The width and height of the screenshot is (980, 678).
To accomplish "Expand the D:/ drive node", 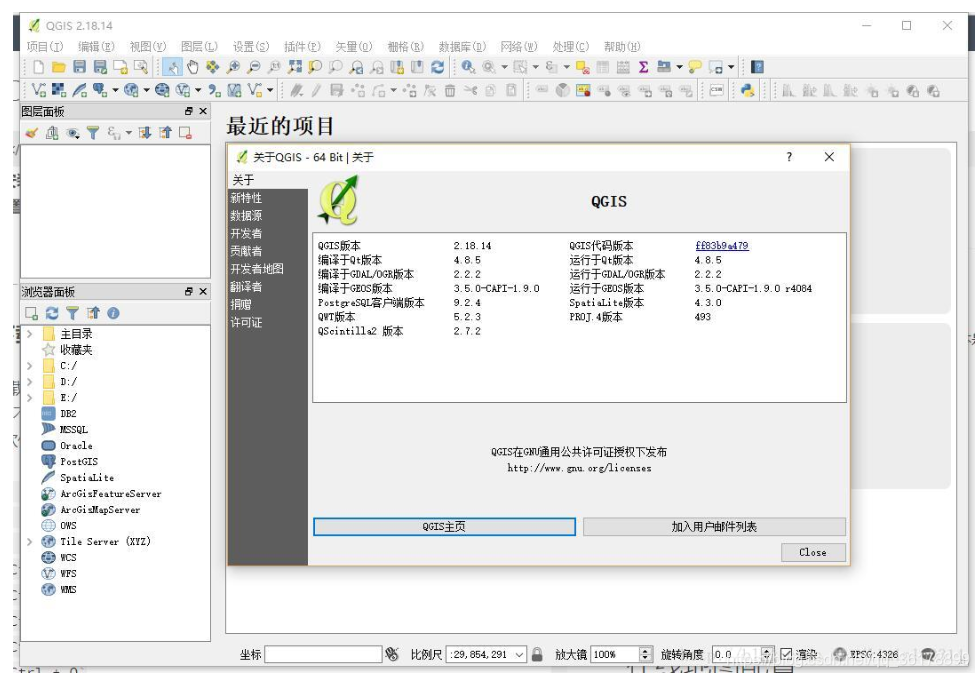I will pos(29,381).
